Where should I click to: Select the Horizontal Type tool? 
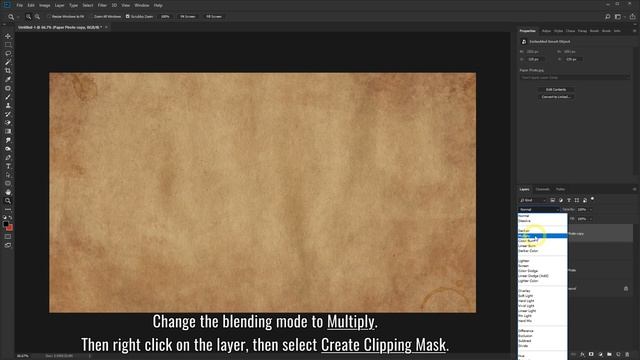coord(8,166)
